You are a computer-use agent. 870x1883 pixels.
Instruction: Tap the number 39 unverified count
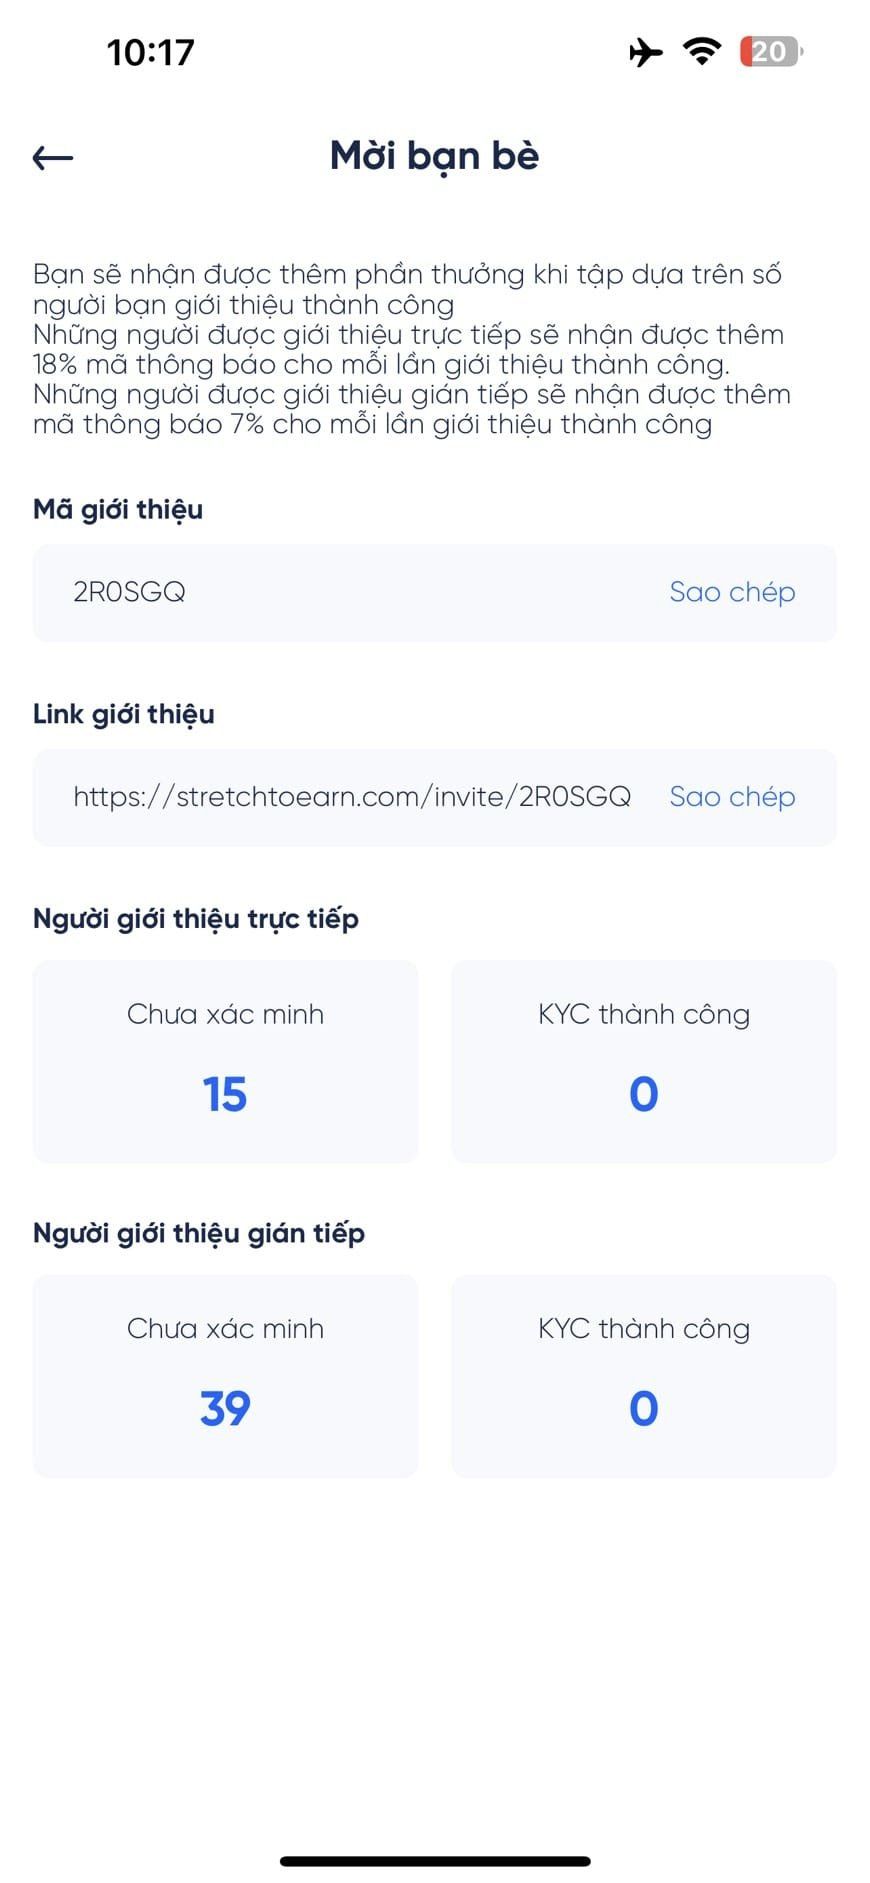(x=225, y=1409)
